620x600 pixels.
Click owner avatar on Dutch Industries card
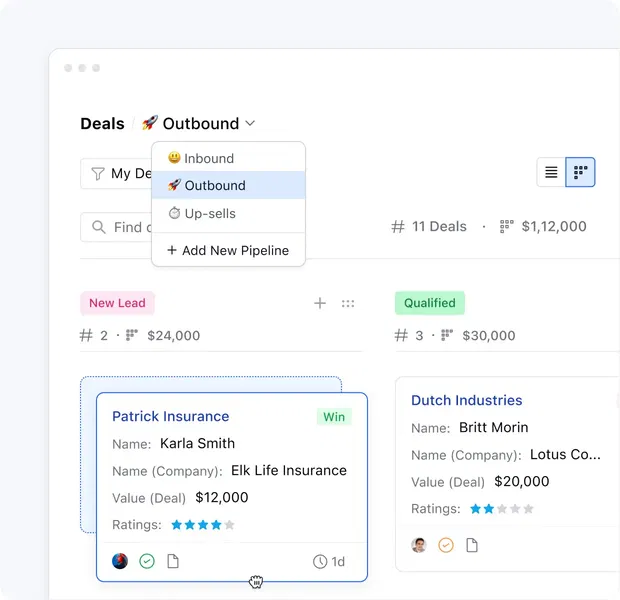point(419,545)
